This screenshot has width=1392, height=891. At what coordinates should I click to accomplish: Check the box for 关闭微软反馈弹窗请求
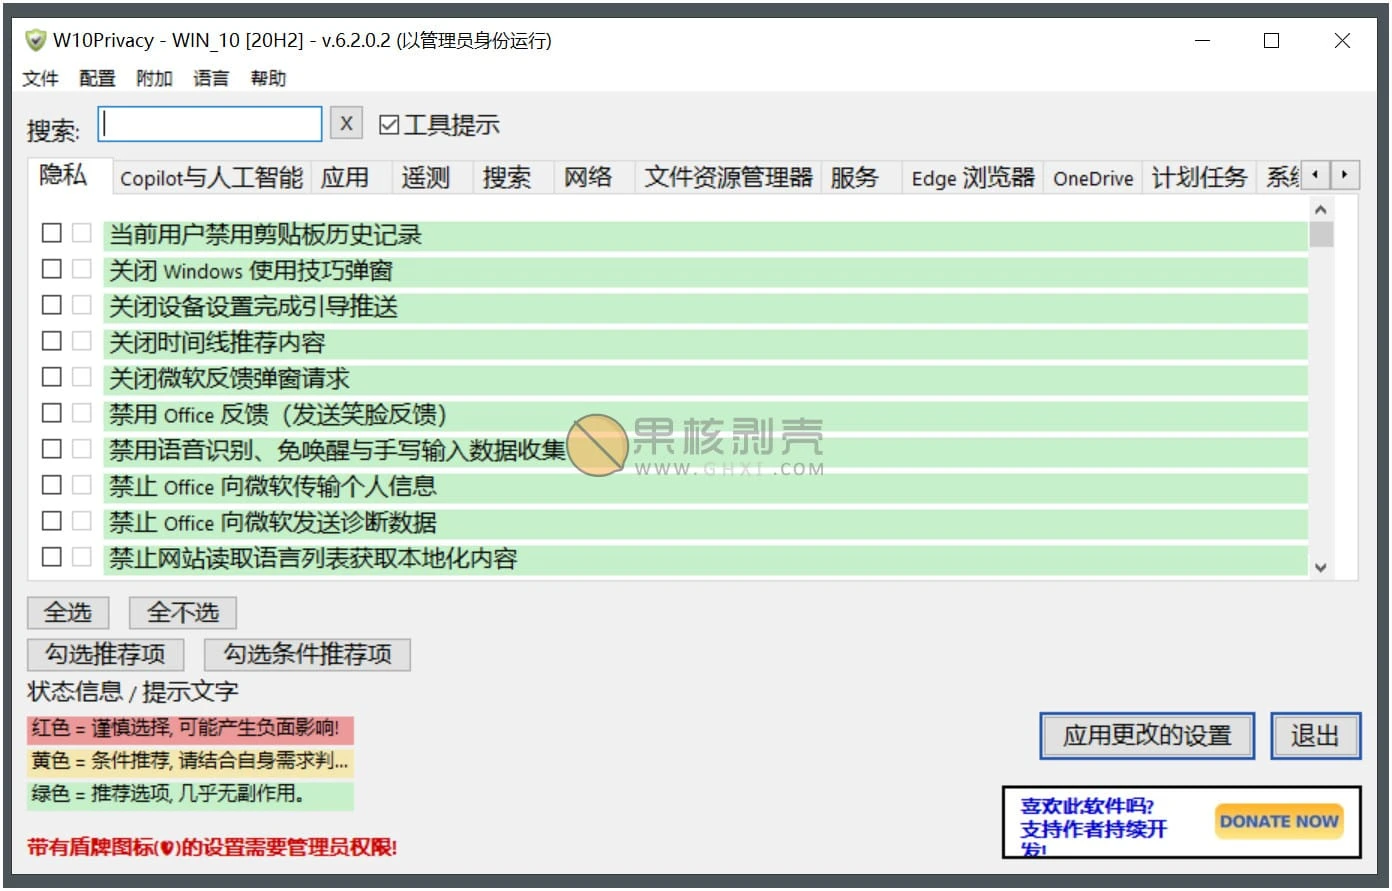point(52,377)
